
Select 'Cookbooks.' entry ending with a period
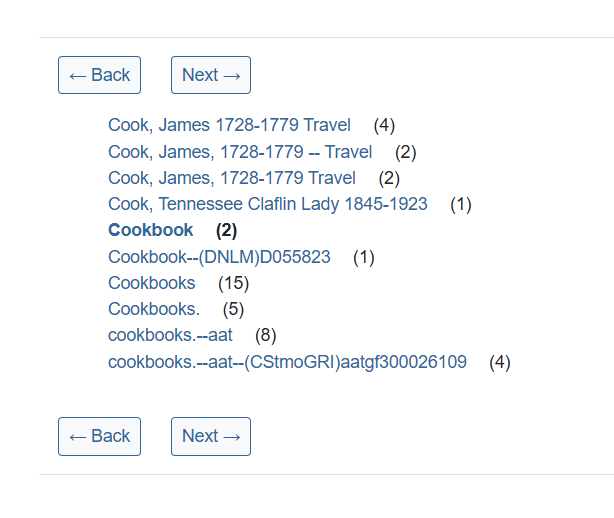coord(154,309)
